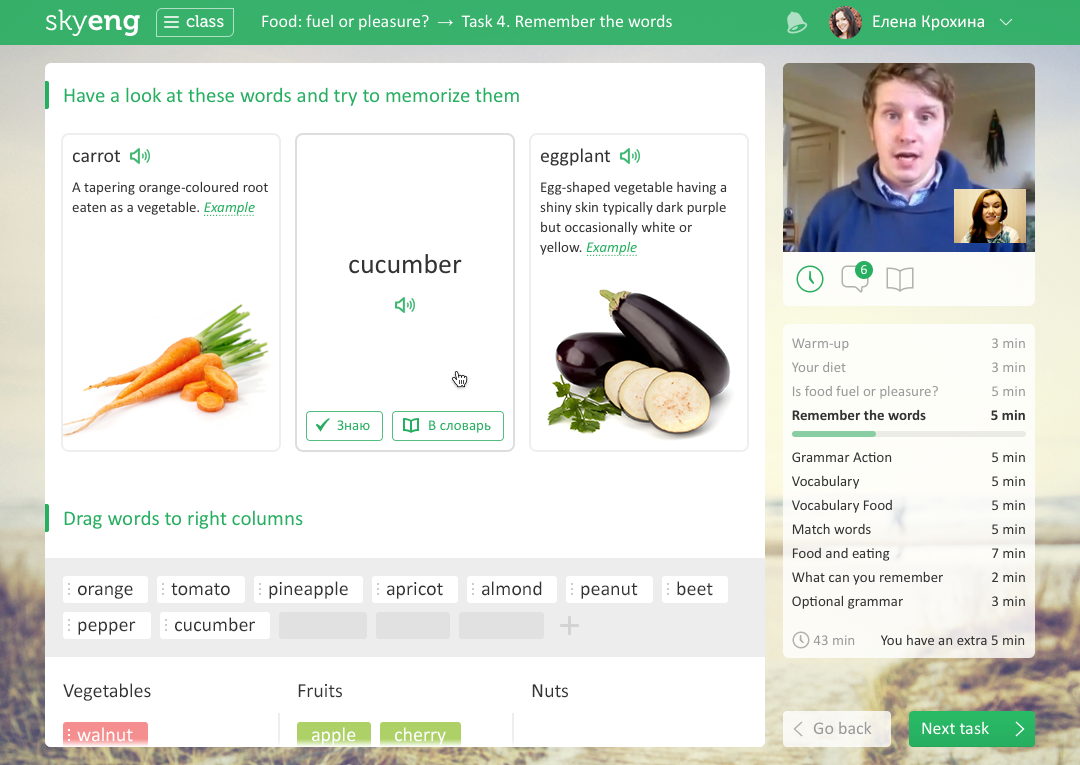Click Go back button
The width and height of the screenshot is (1080, 765).
[837, 729]
